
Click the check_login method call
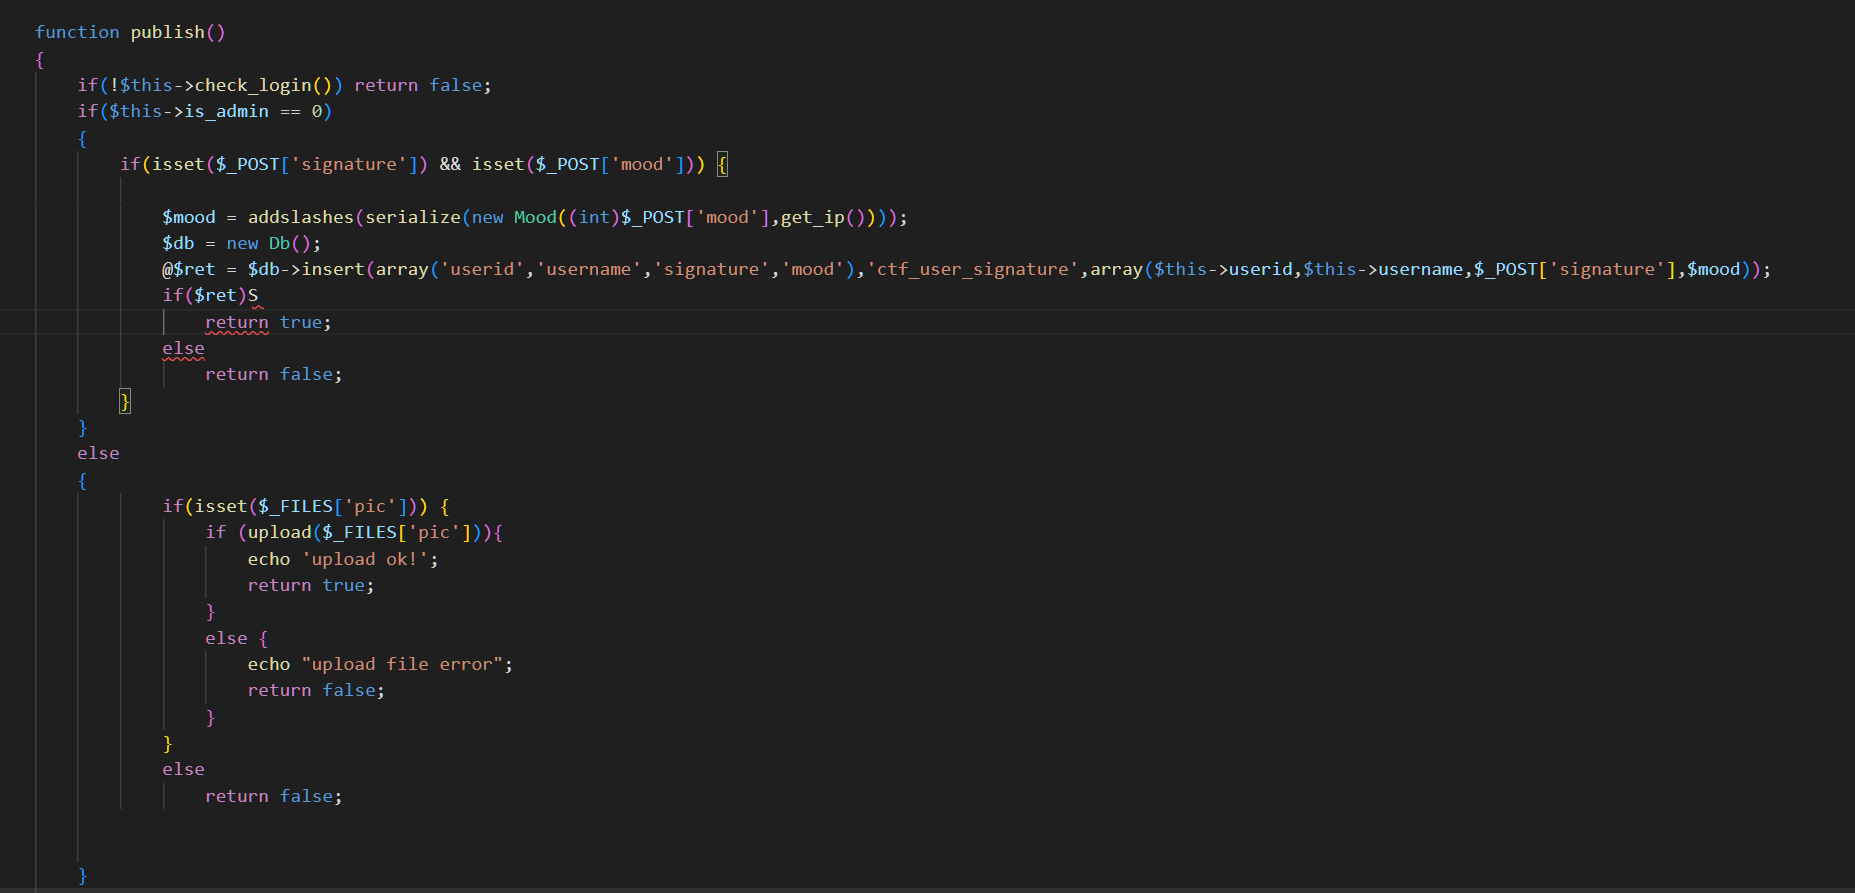pyautogui.click(x=253, y=85)
